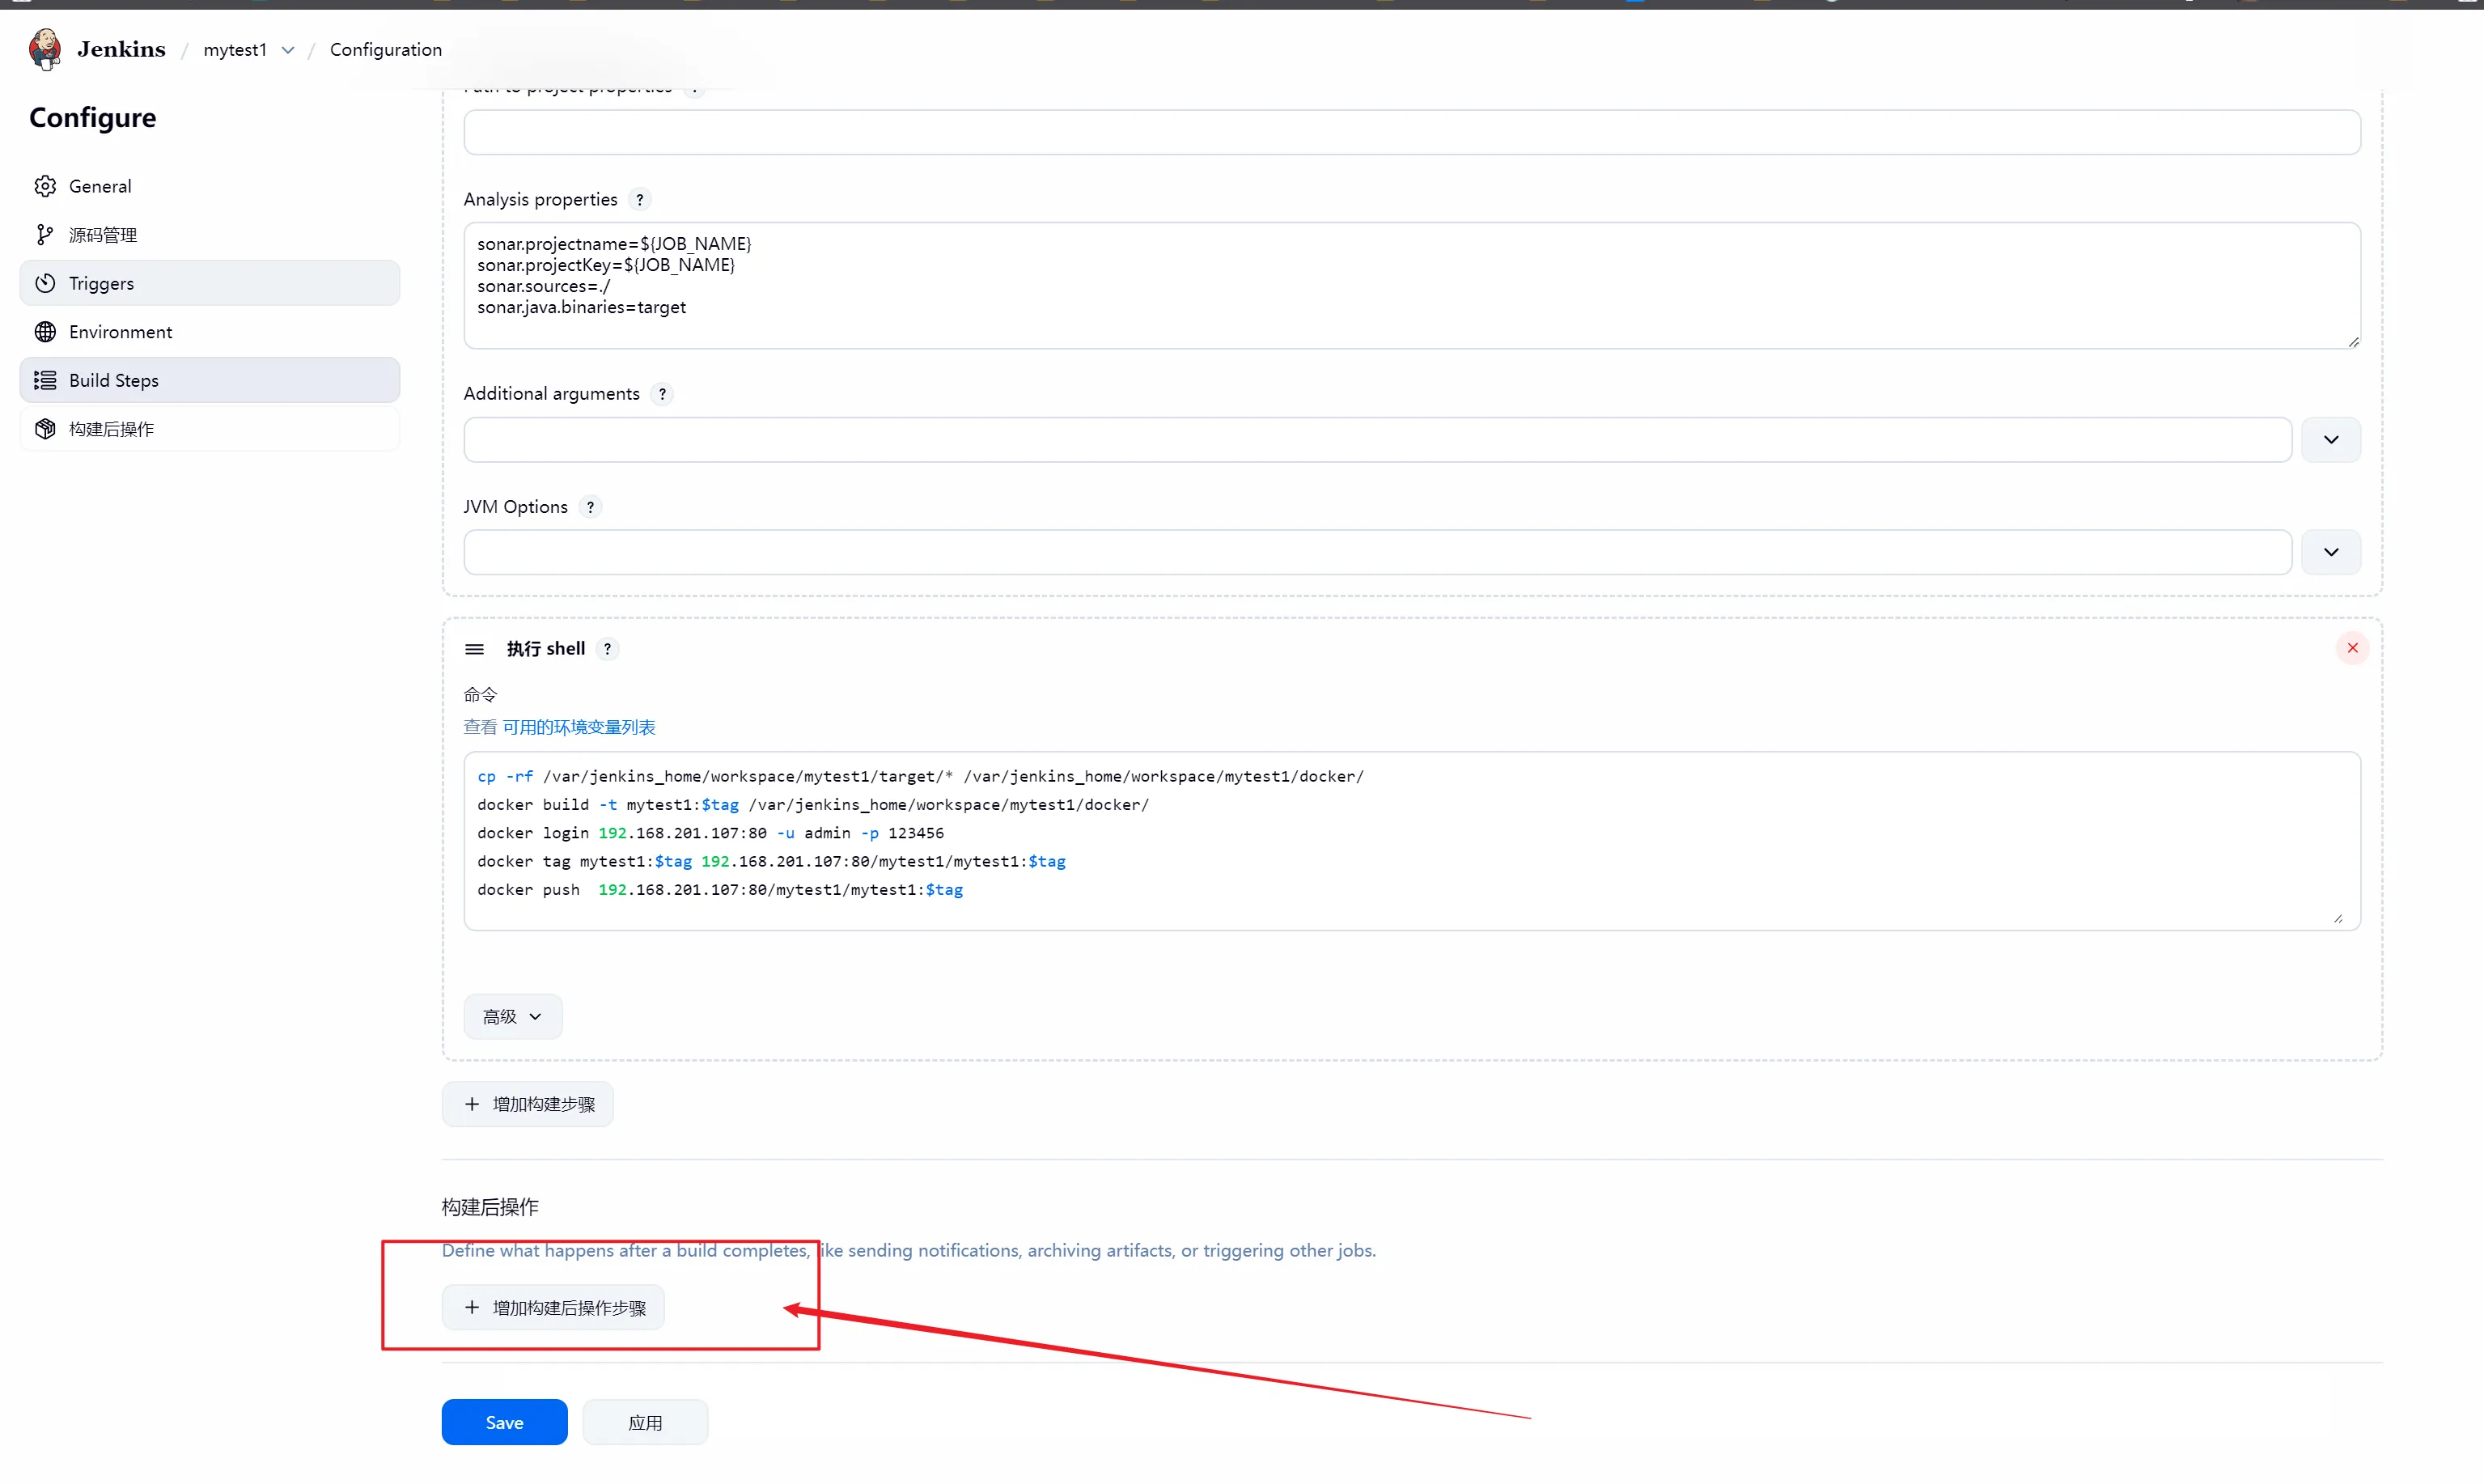Select Triggers in the sidebar

click(101, 283)
